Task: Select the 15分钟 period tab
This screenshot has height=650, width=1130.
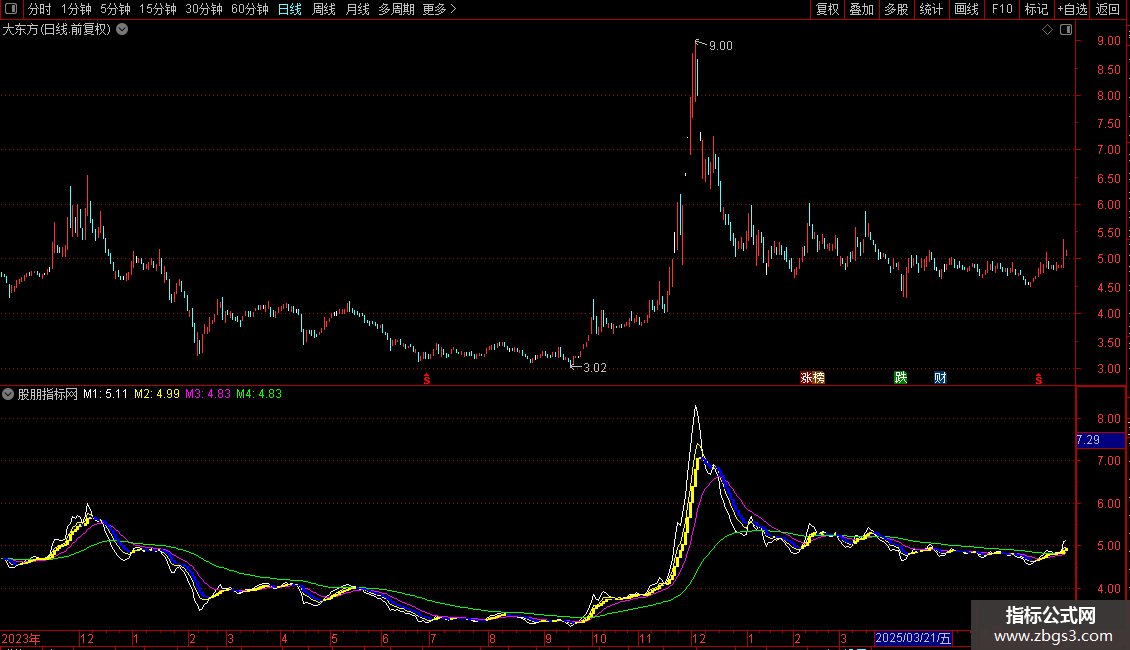Action: [x=158, y=9]
